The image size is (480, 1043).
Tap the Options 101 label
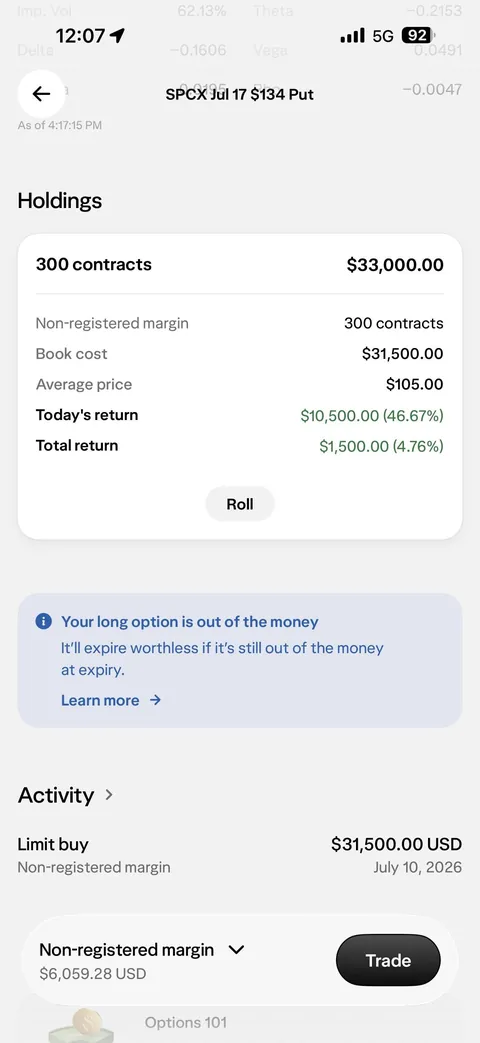pos(185,1022)
